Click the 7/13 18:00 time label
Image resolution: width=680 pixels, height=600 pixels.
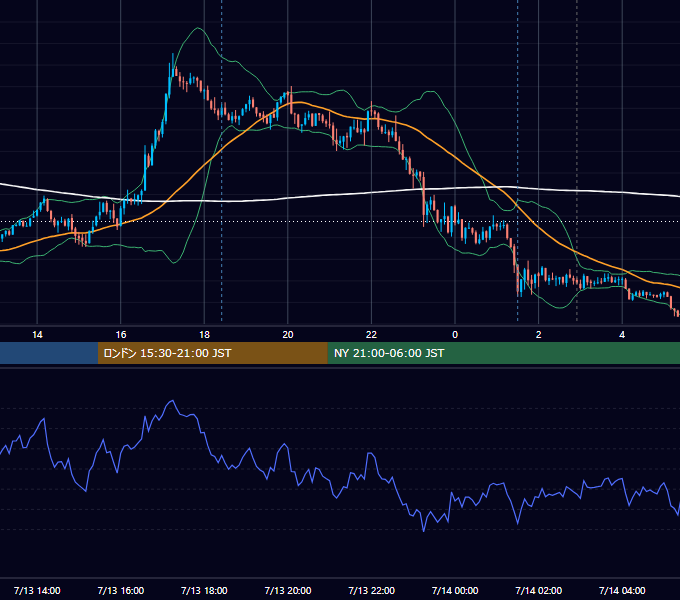pos(204,590)
